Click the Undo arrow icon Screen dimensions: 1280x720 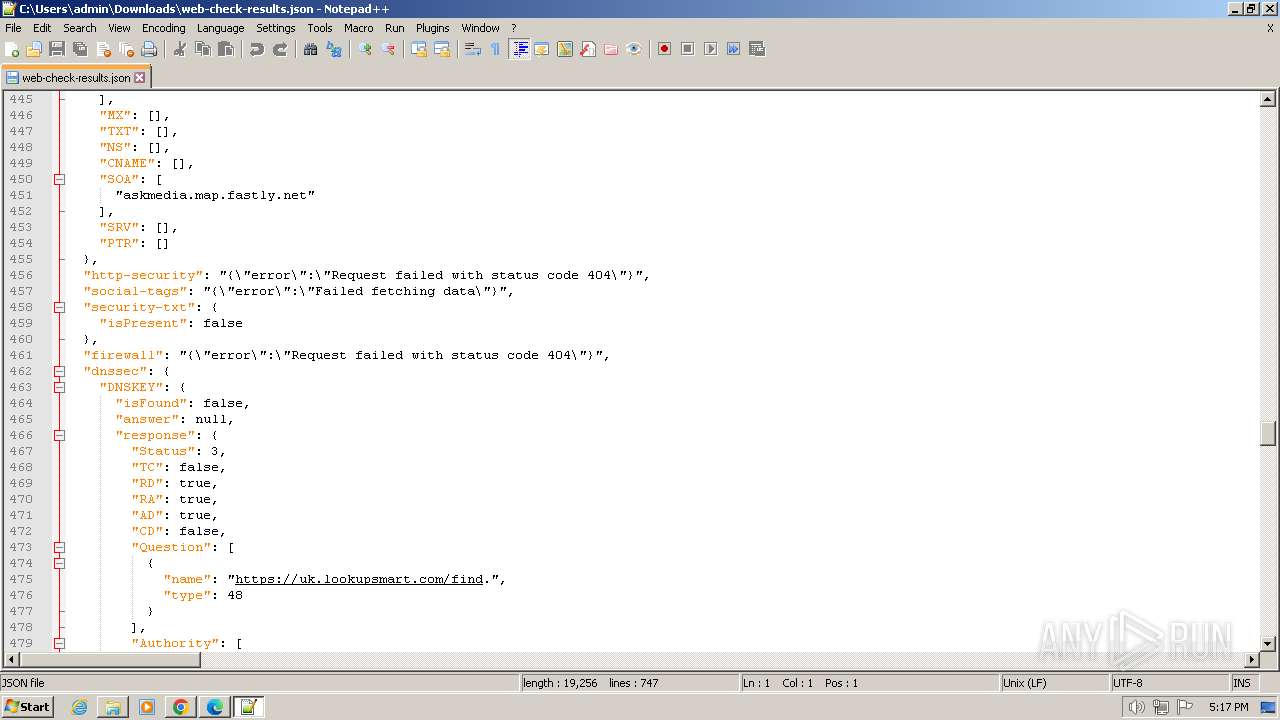pyautogui.click(x=257, y=49)
